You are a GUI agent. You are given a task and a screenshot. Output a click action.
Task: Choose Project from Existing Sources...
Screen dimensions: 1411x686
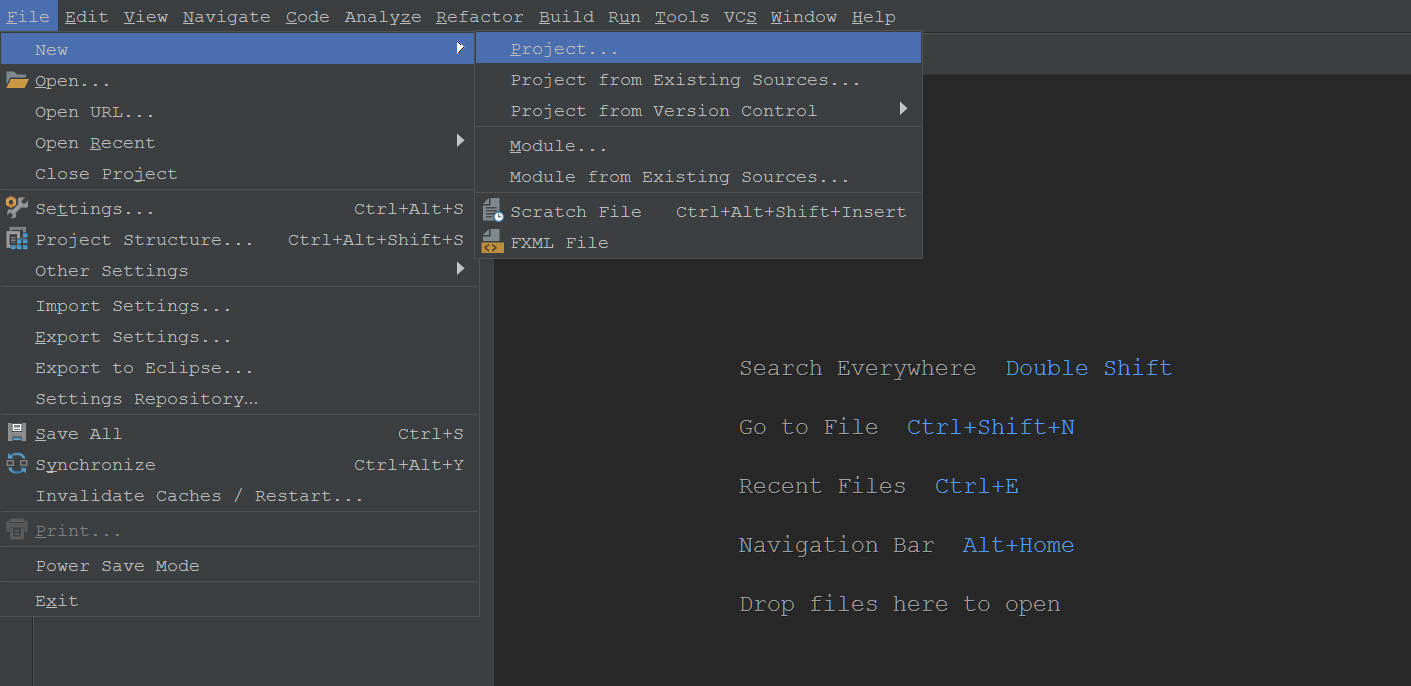[698, 80]
